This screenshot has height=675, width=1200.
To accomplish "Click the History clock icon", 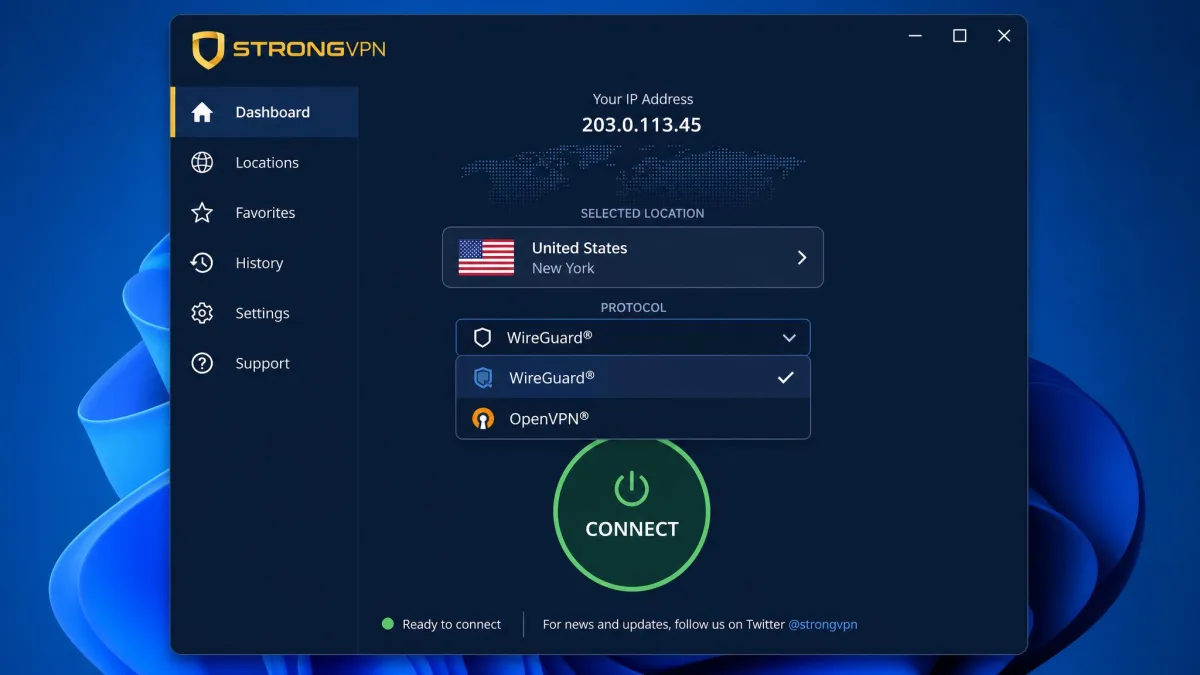I will 202,263.
